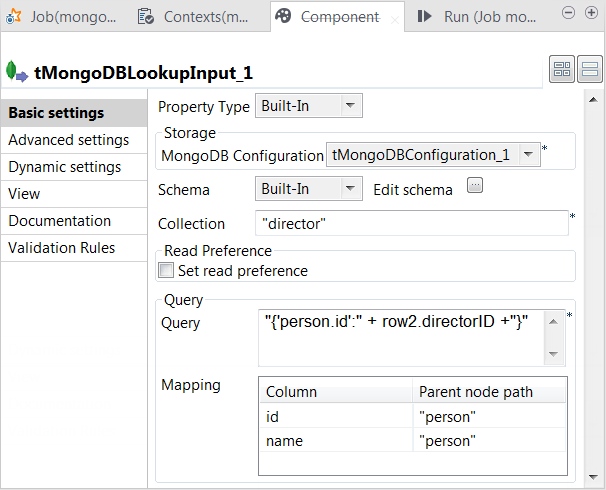606x490 pixels.
Task: Click the Edit schema ellipsis button
Action: (475, 186)
